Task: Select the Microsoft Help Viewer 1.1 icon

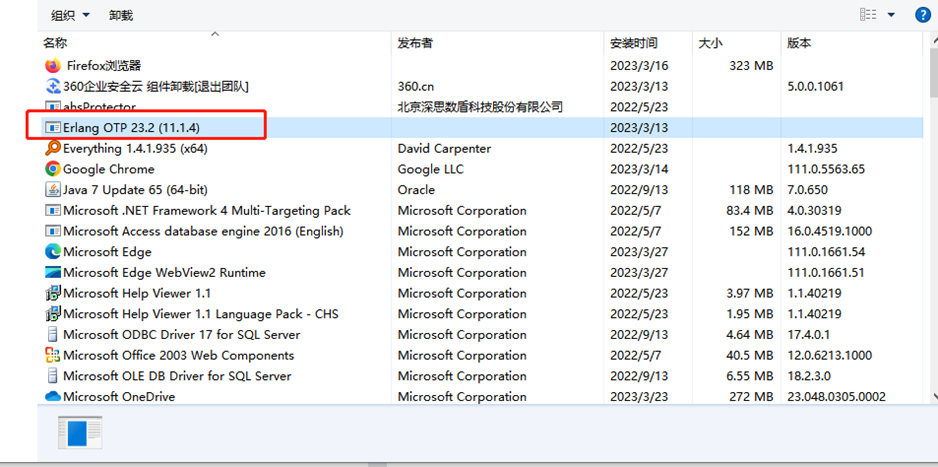Action: [53, 294]
